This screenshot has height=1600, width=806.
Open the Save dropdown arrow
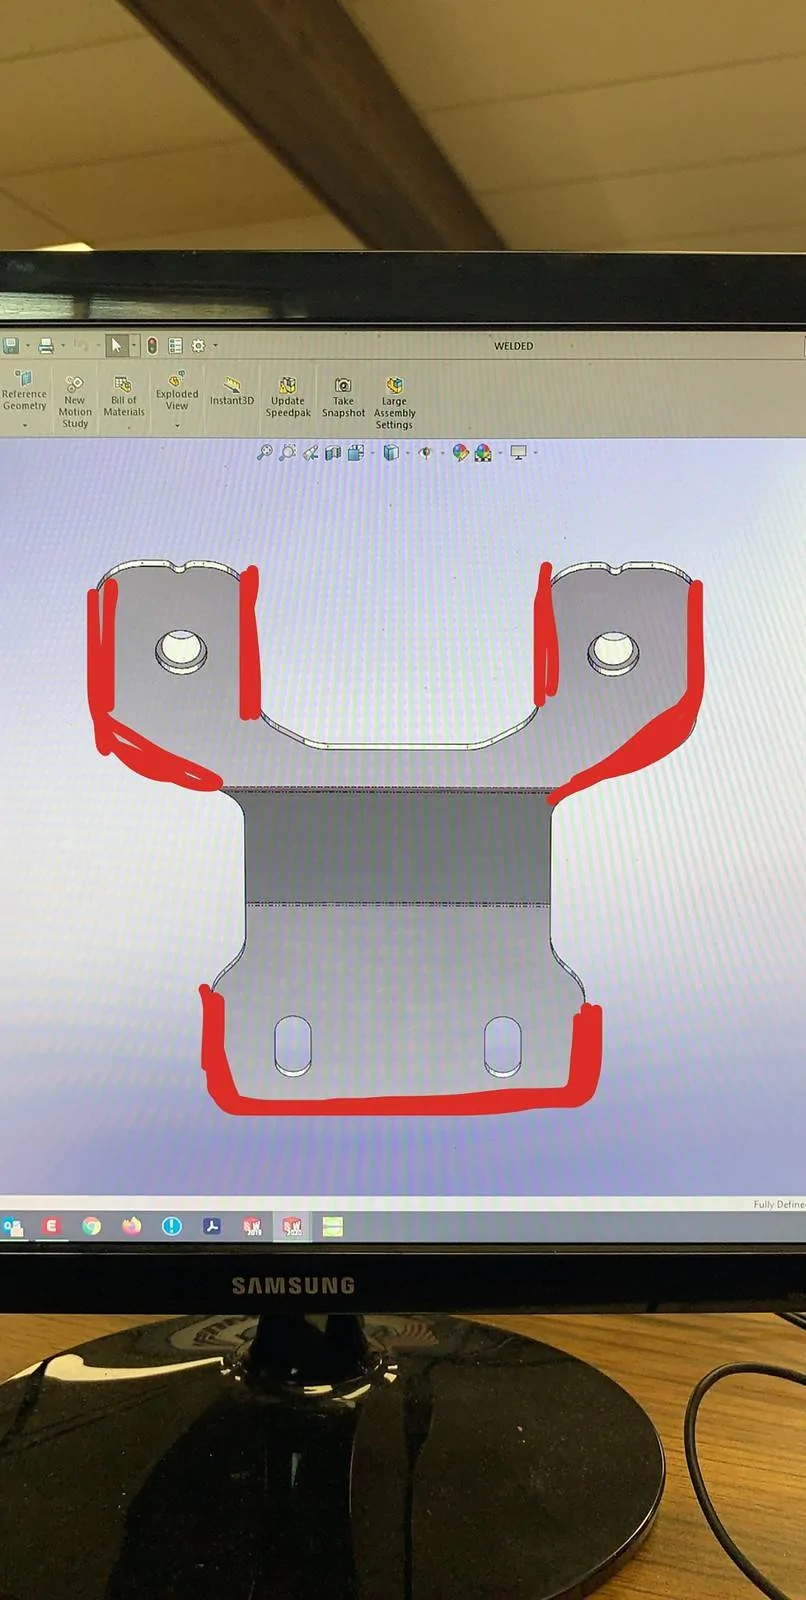pyautogui.click(x=27, y=346)
